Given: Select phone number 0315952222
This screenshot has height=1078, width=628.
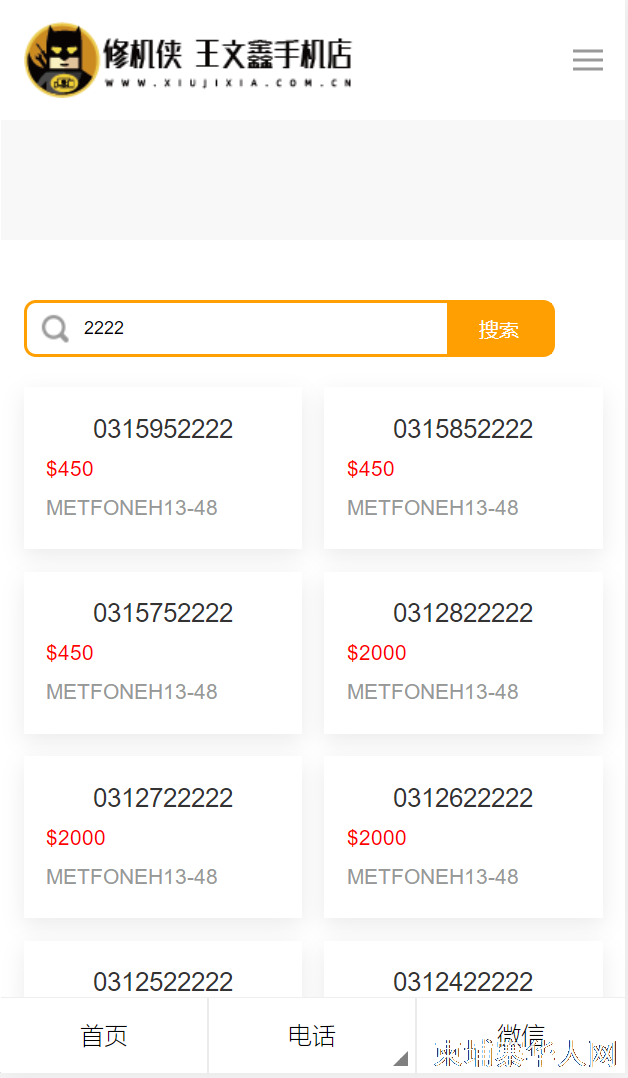Looking at the screenshot, I should (163, 429).
